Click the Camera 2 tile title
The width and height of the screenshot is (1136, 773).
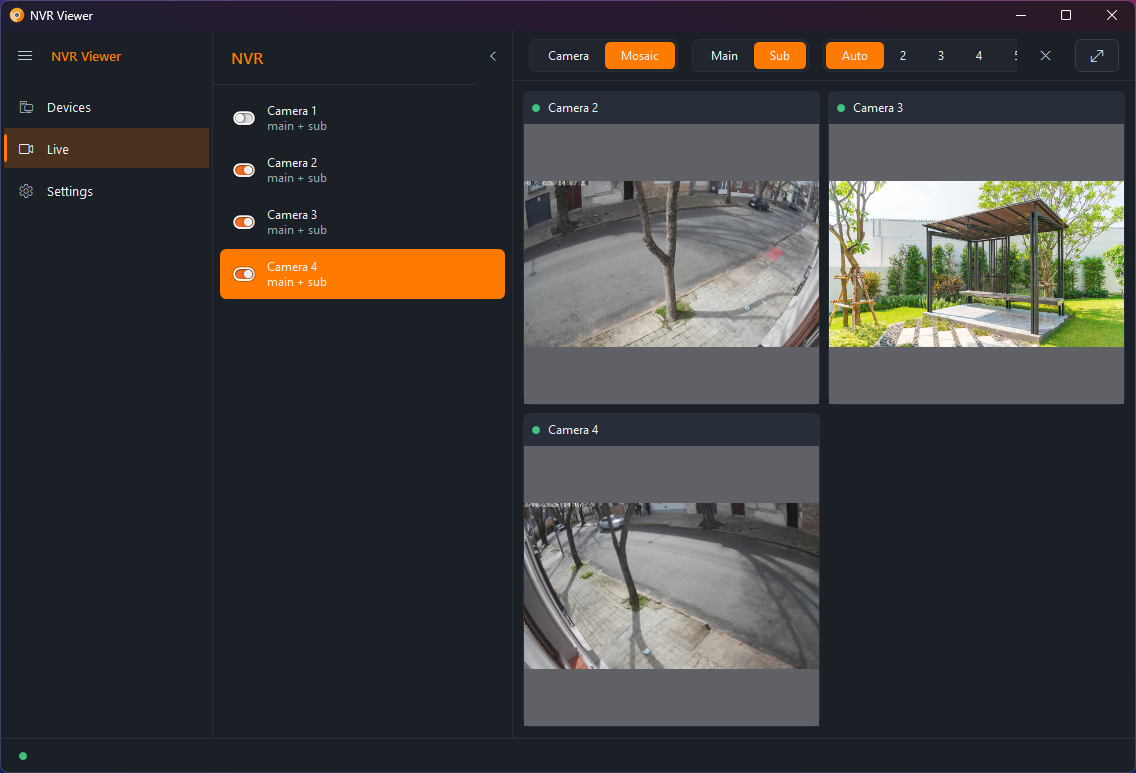(x=572, y=108)
